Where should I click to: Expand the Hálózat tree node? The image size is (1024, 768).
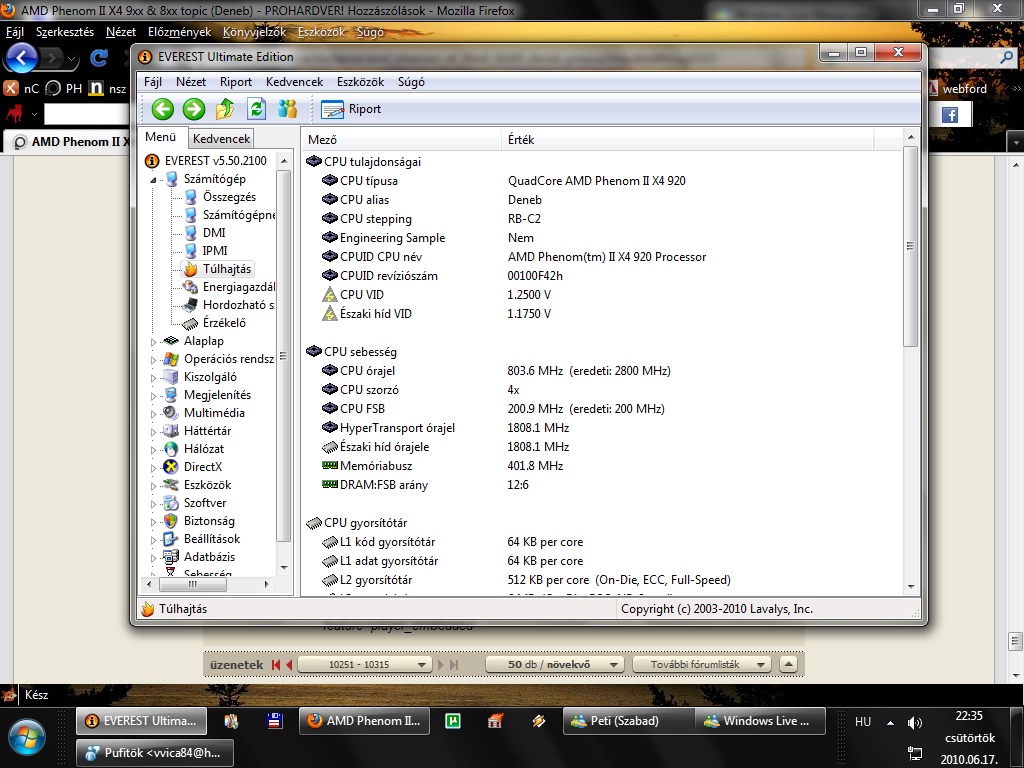click(x=153, y=450)
